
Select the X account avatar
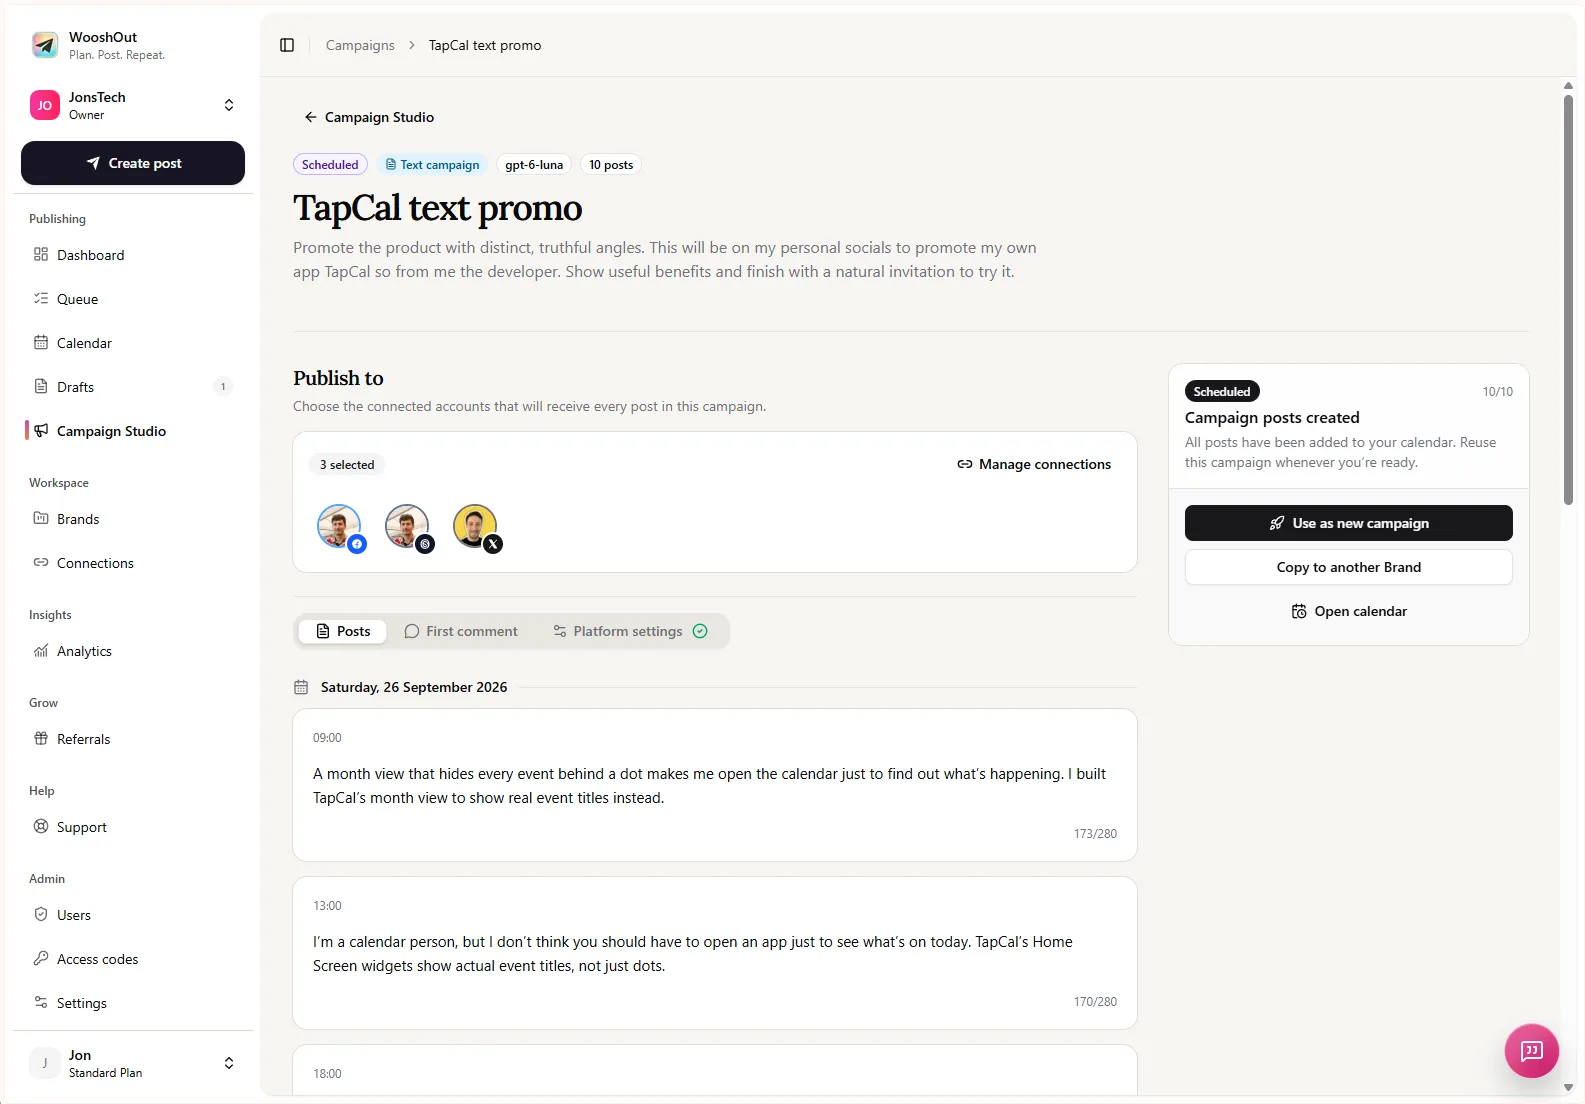pyautogui.click(x=476, y=527)
